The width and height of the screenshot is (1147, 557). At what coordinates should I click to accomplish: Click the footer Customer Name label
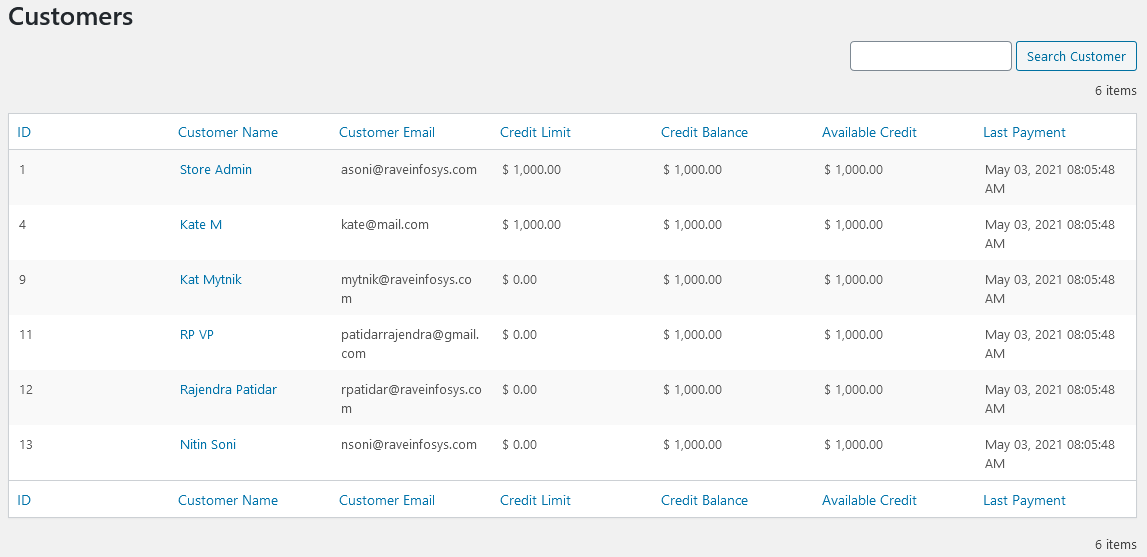227,500
